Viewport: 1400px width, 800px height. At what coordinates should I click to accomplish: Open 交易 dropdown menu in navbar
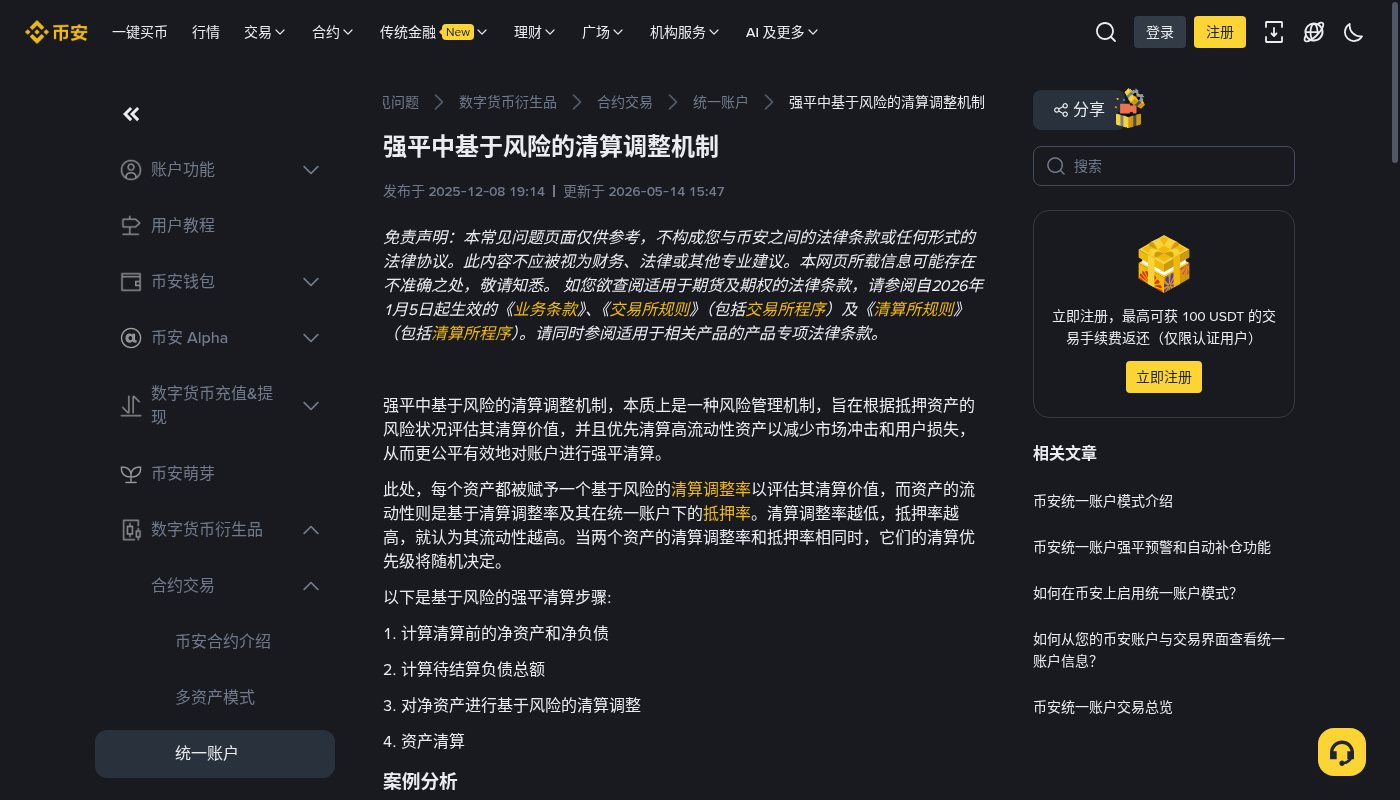click(265, 32)
